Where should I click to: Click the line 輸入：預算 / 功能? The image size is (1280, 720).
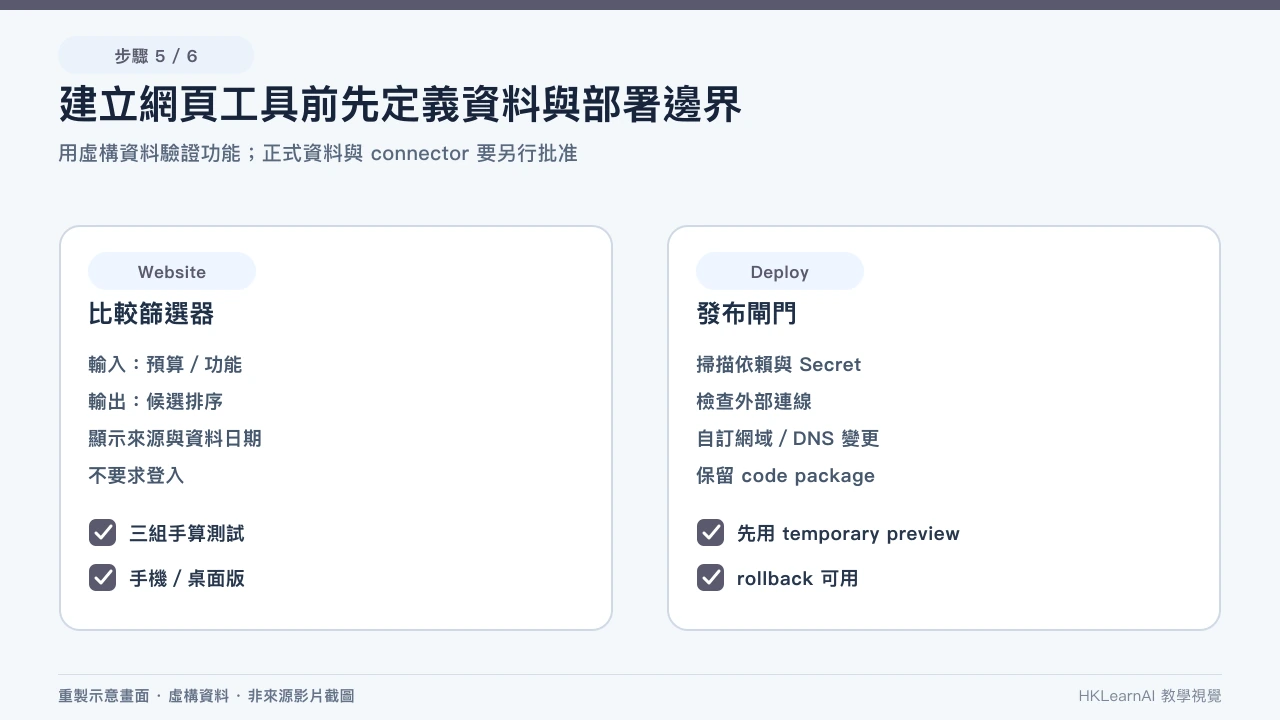point(165,364)
